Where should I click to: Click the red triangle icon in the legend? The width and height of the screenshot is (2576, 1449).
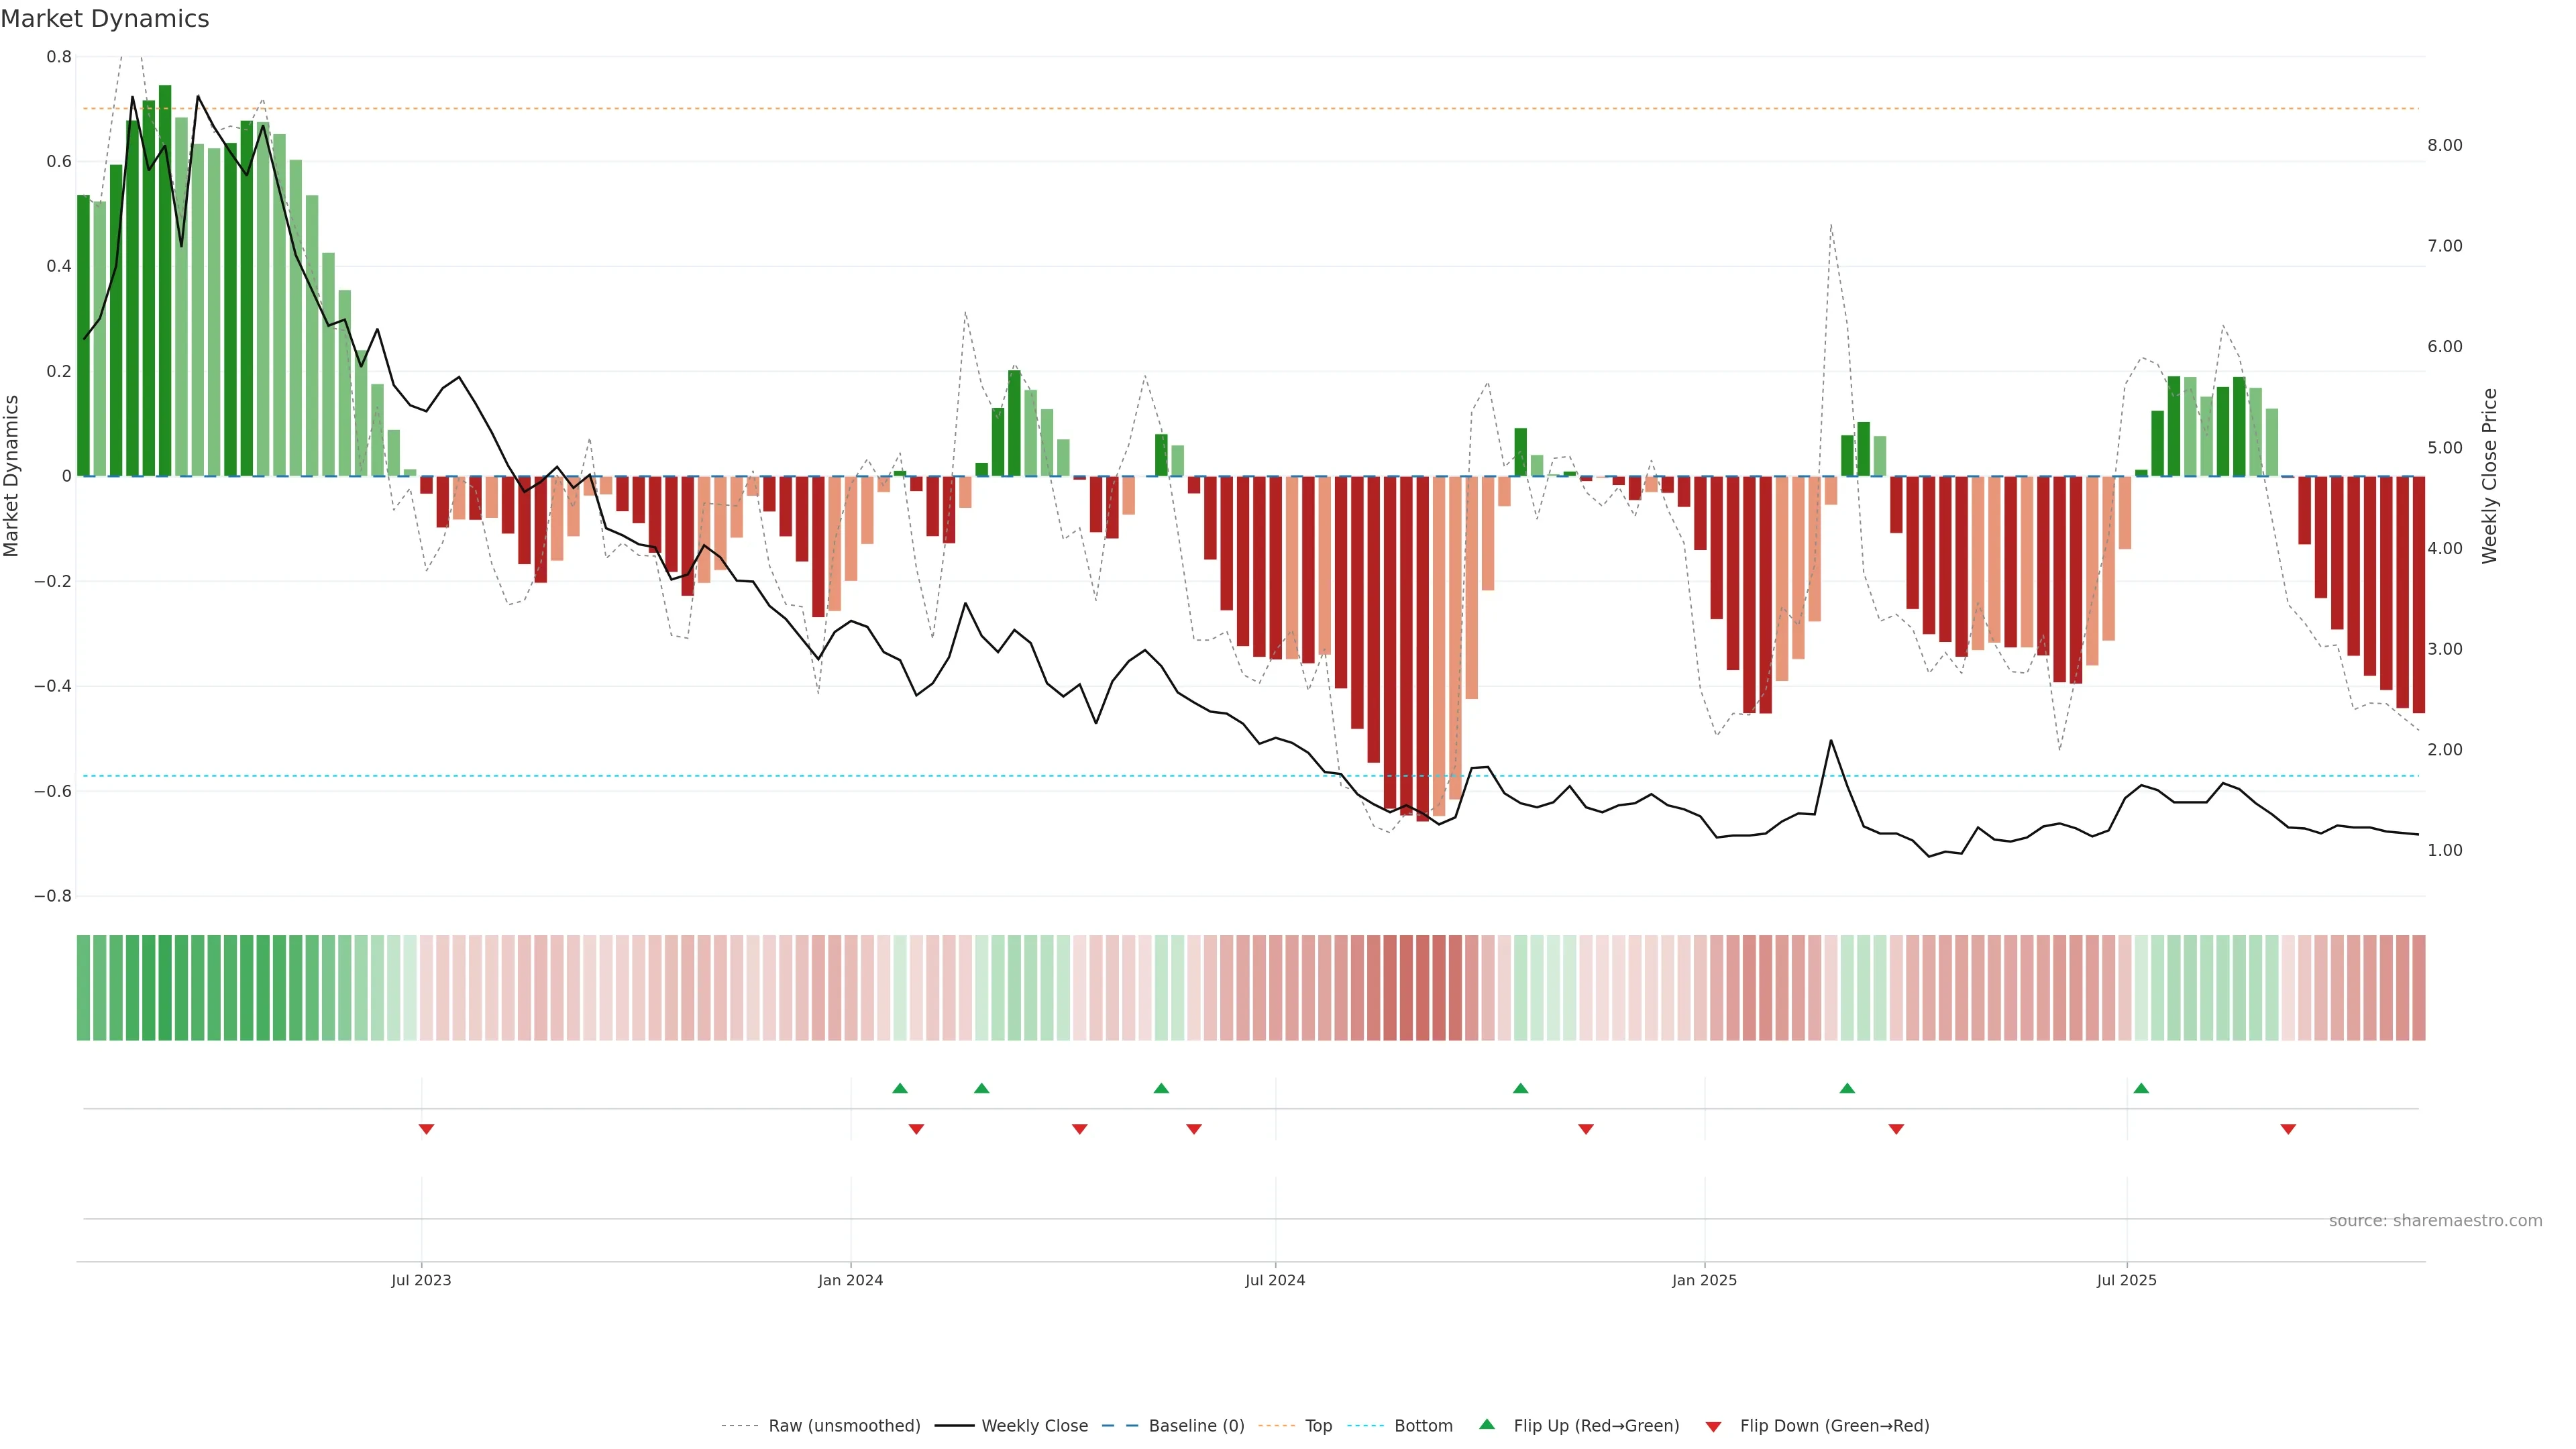click(1713, 1426)
